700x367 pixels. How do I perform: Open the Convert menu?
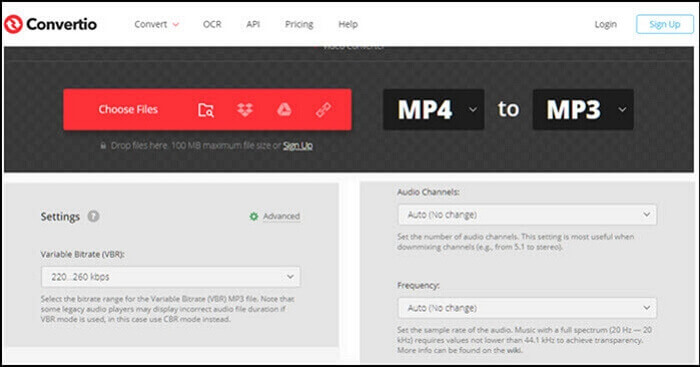(x=156, y=24)
